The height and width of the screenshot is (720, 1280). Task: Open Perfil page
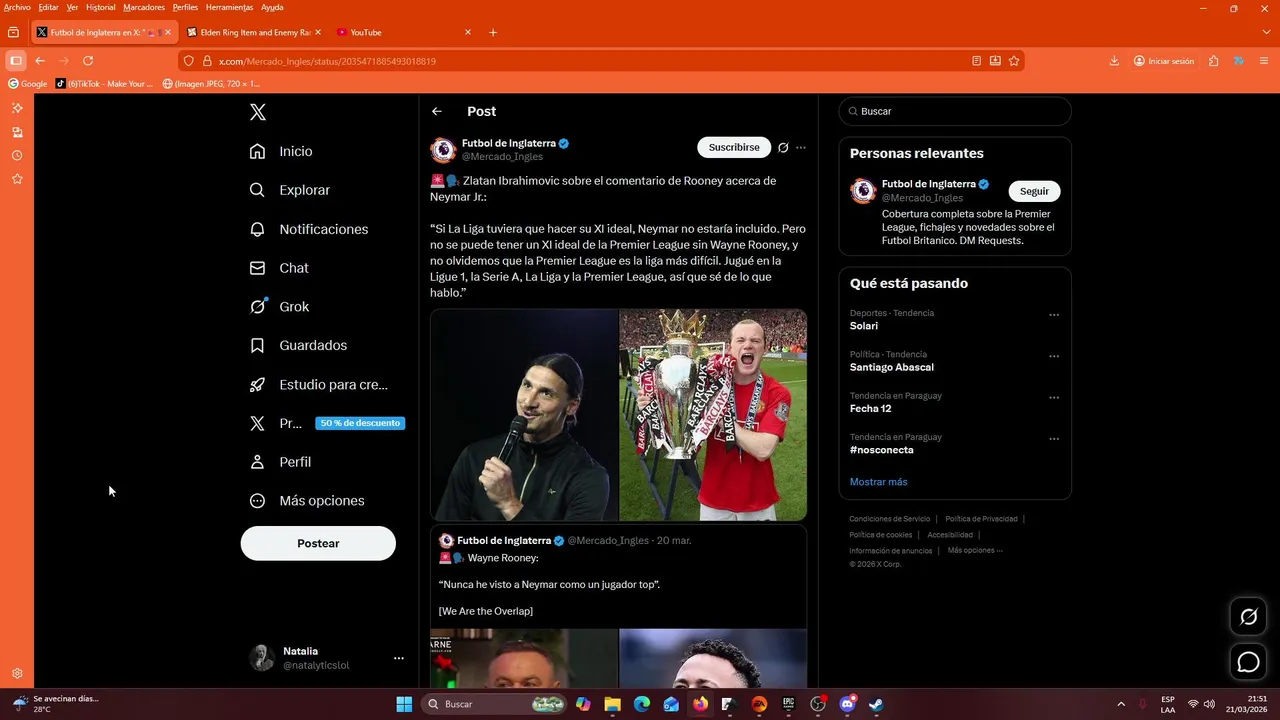(x=281, y=462)
